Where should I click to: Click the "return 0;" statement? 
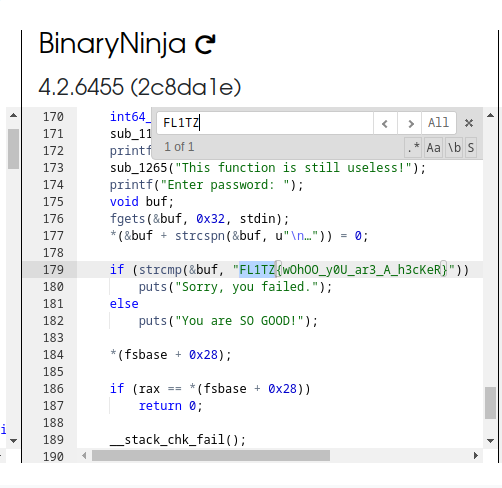coord(170,406)
